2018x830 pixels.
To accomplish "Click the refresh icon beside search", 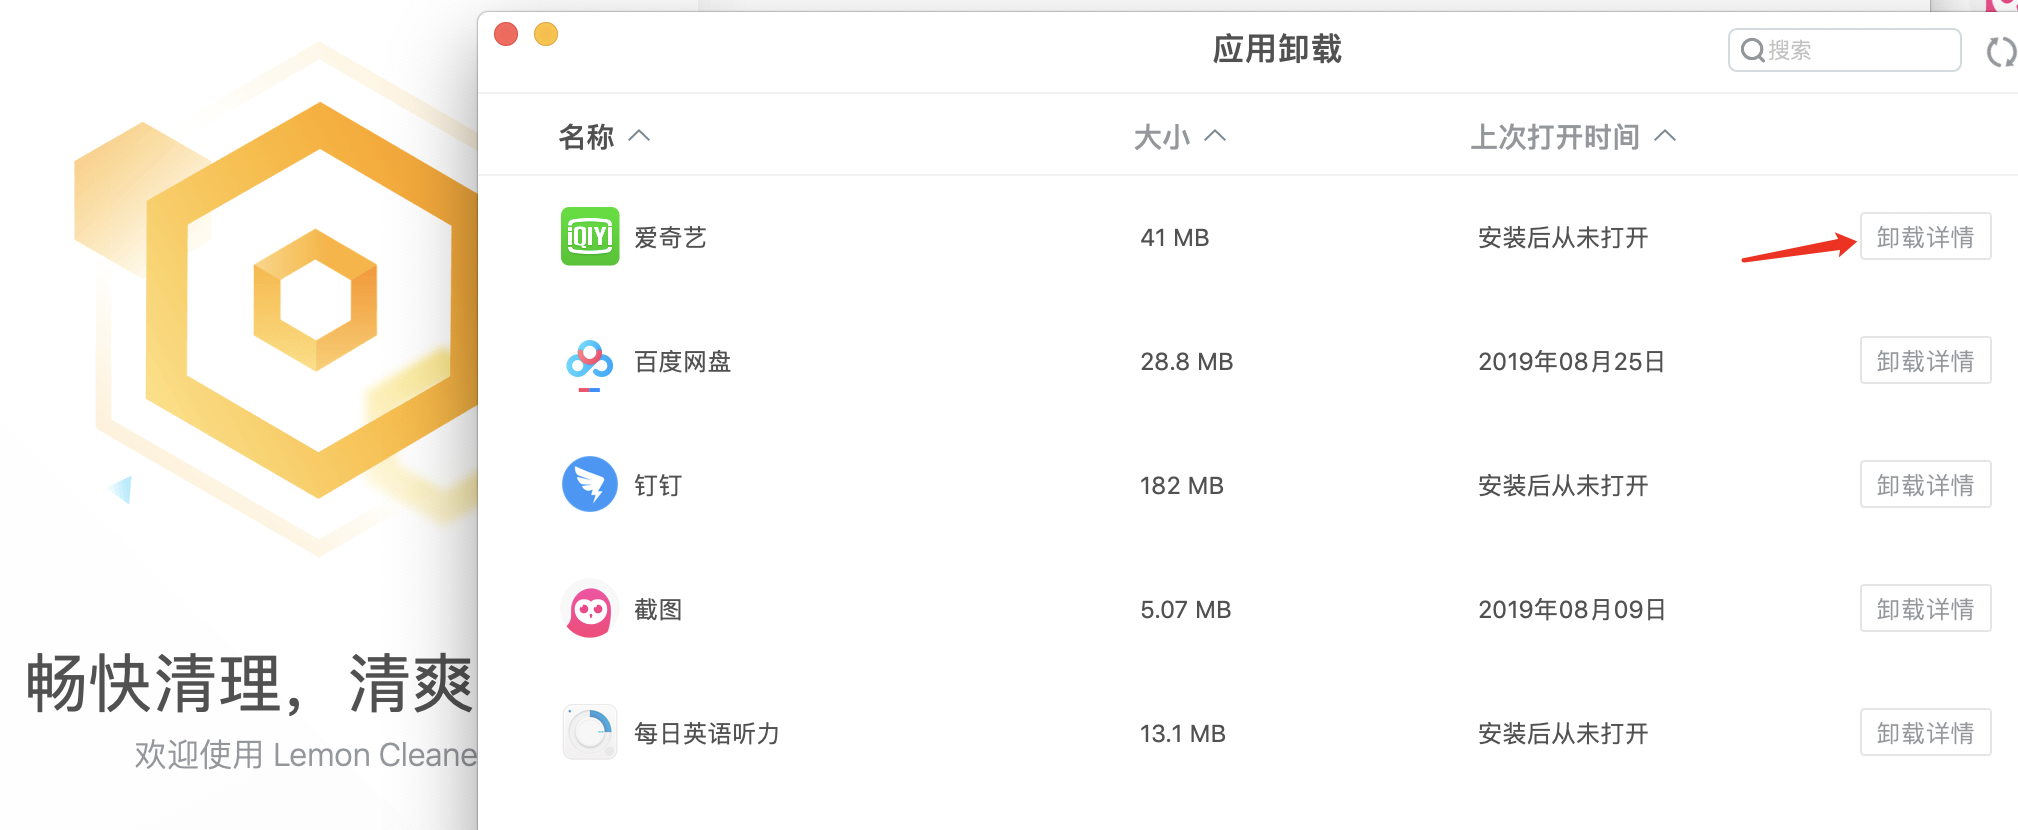I will [x=2000, y=51].
